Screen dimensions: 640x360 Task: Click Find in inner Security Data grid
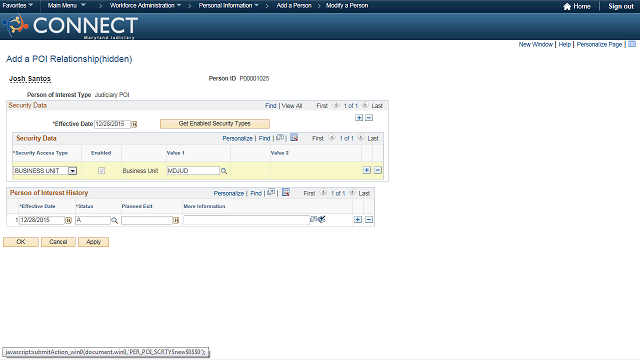click(x=264, y=138)
